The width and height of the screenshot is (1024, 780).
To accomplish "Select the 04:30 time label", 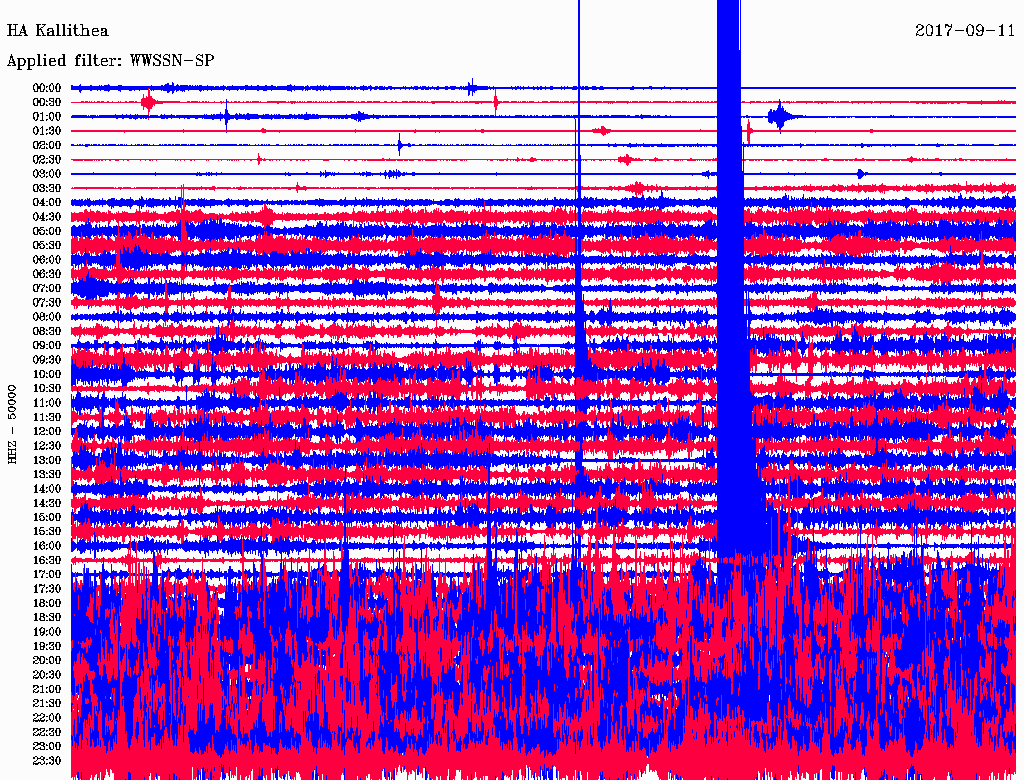I will [x=47, y=216].
